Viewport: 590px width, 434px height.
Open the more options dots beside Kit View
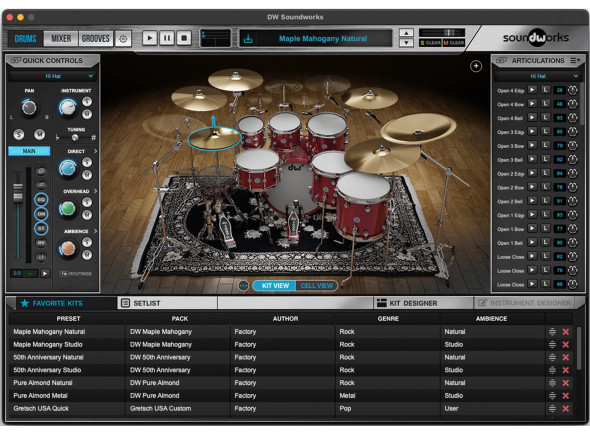tap(243, 286)
